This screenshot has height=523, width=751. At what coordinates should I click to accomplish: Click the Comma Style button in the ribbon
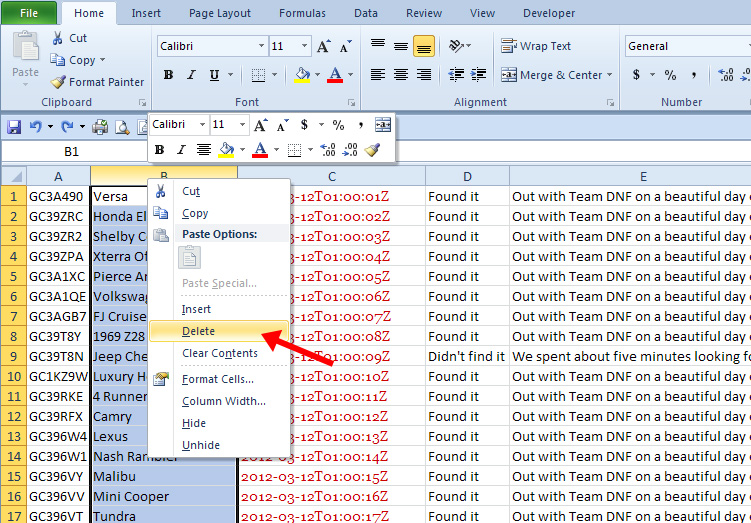tap(694, 75)
